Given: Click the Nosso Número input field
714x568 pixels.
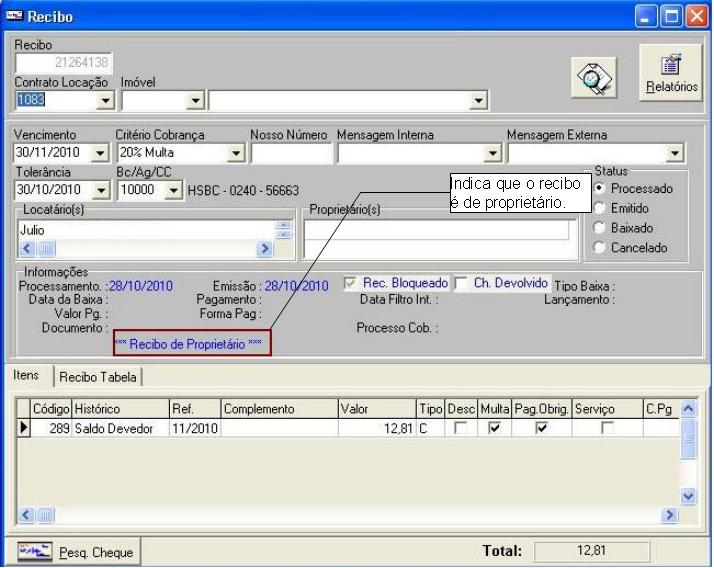Looking at the screenshot, I should pos(290,154).
